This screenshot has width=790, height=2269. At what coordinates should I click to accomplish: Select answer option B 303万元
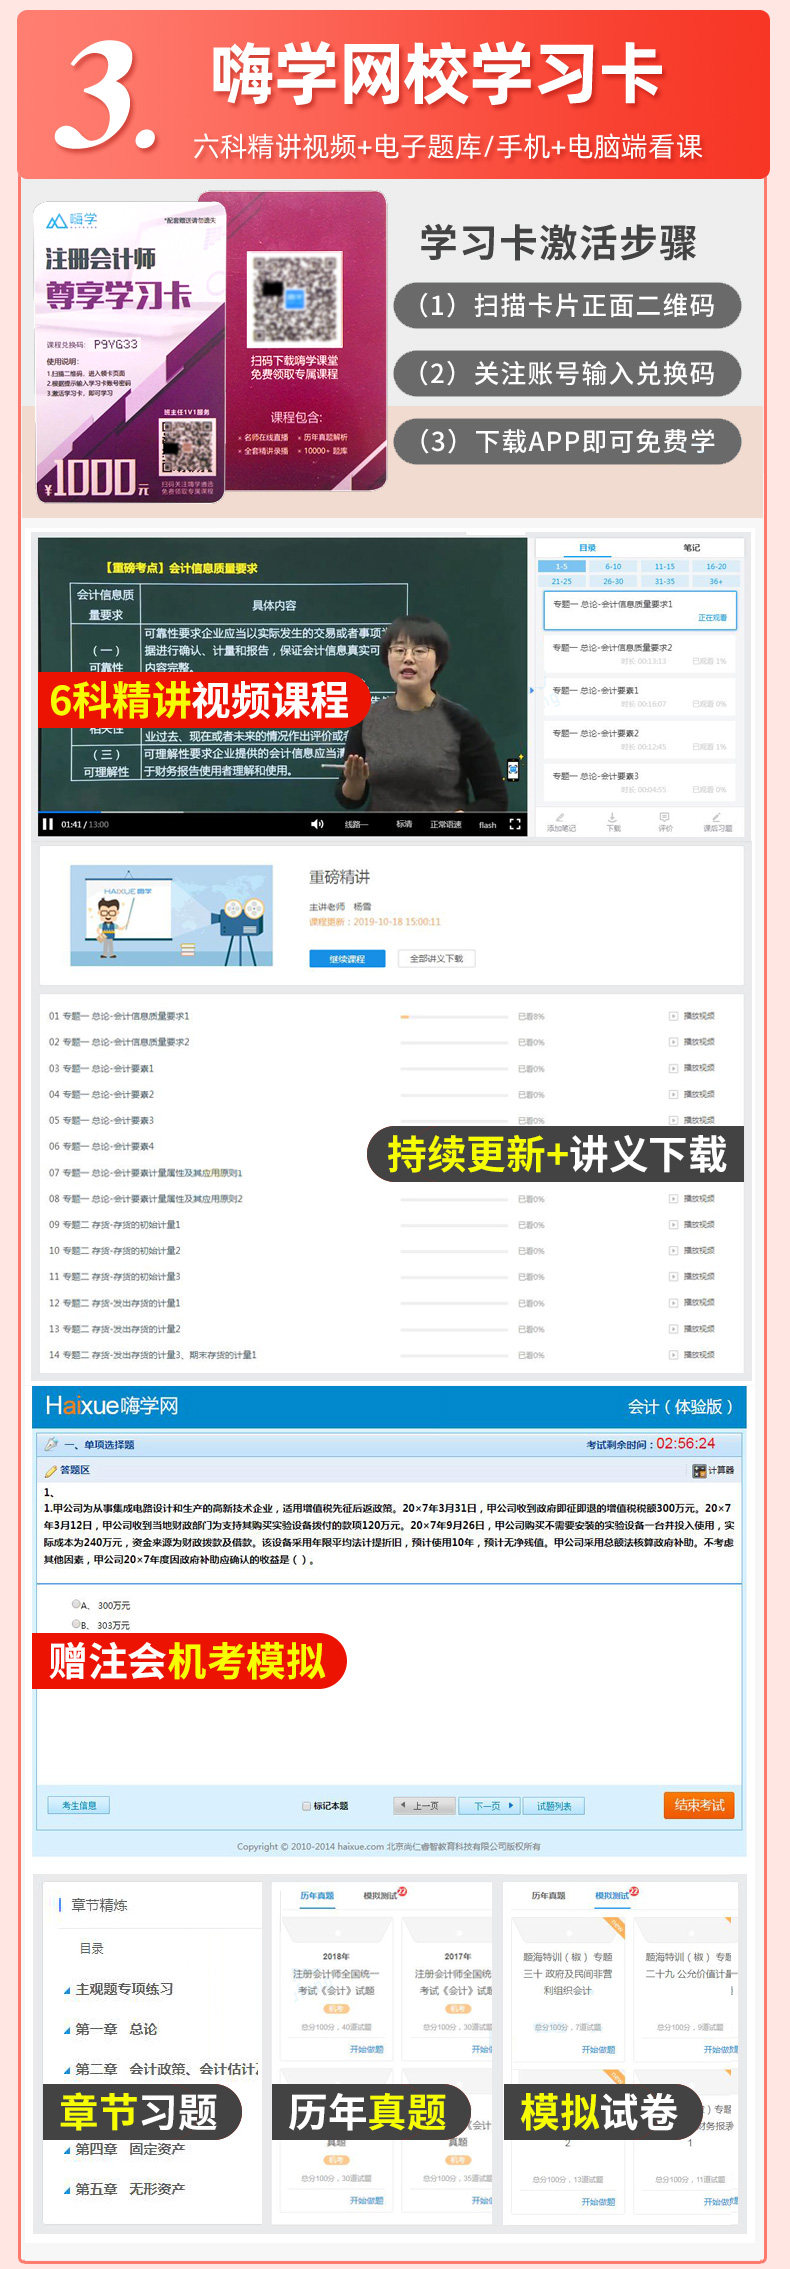coord(76,1624)
